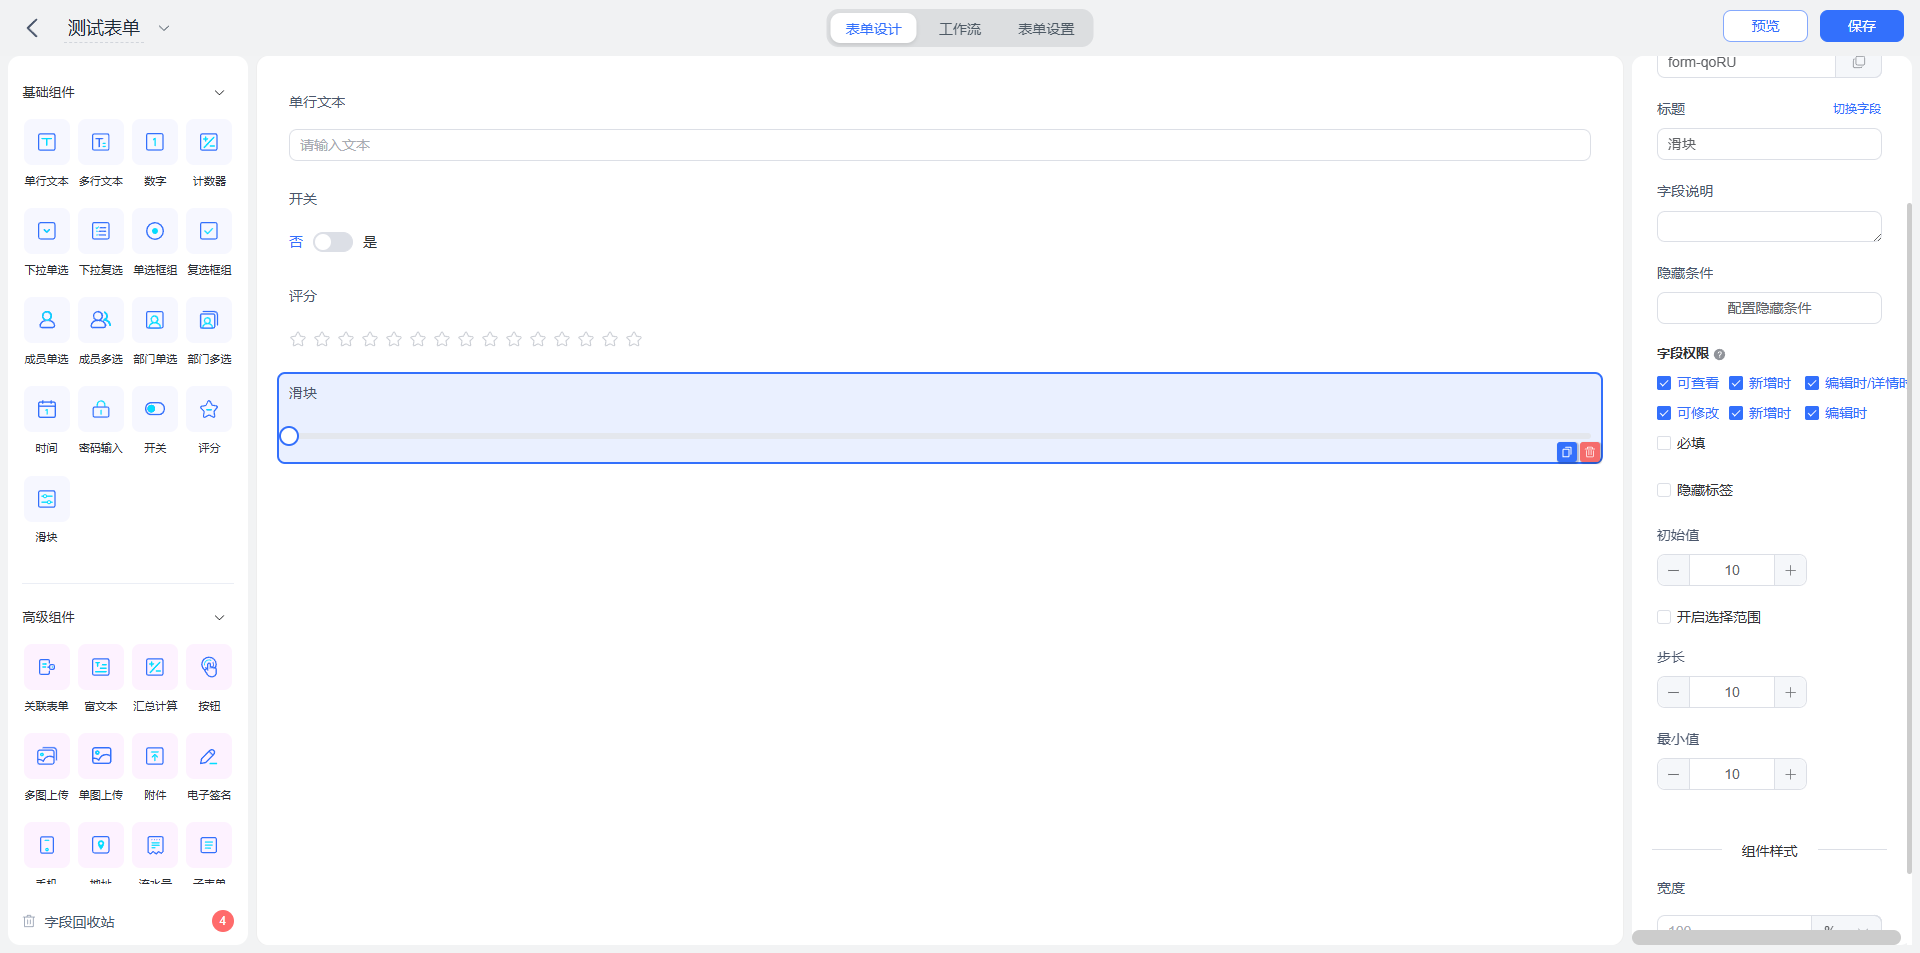
Task: Decrease the 最小值 with minus button
Action: click(x=1673, y=774)
